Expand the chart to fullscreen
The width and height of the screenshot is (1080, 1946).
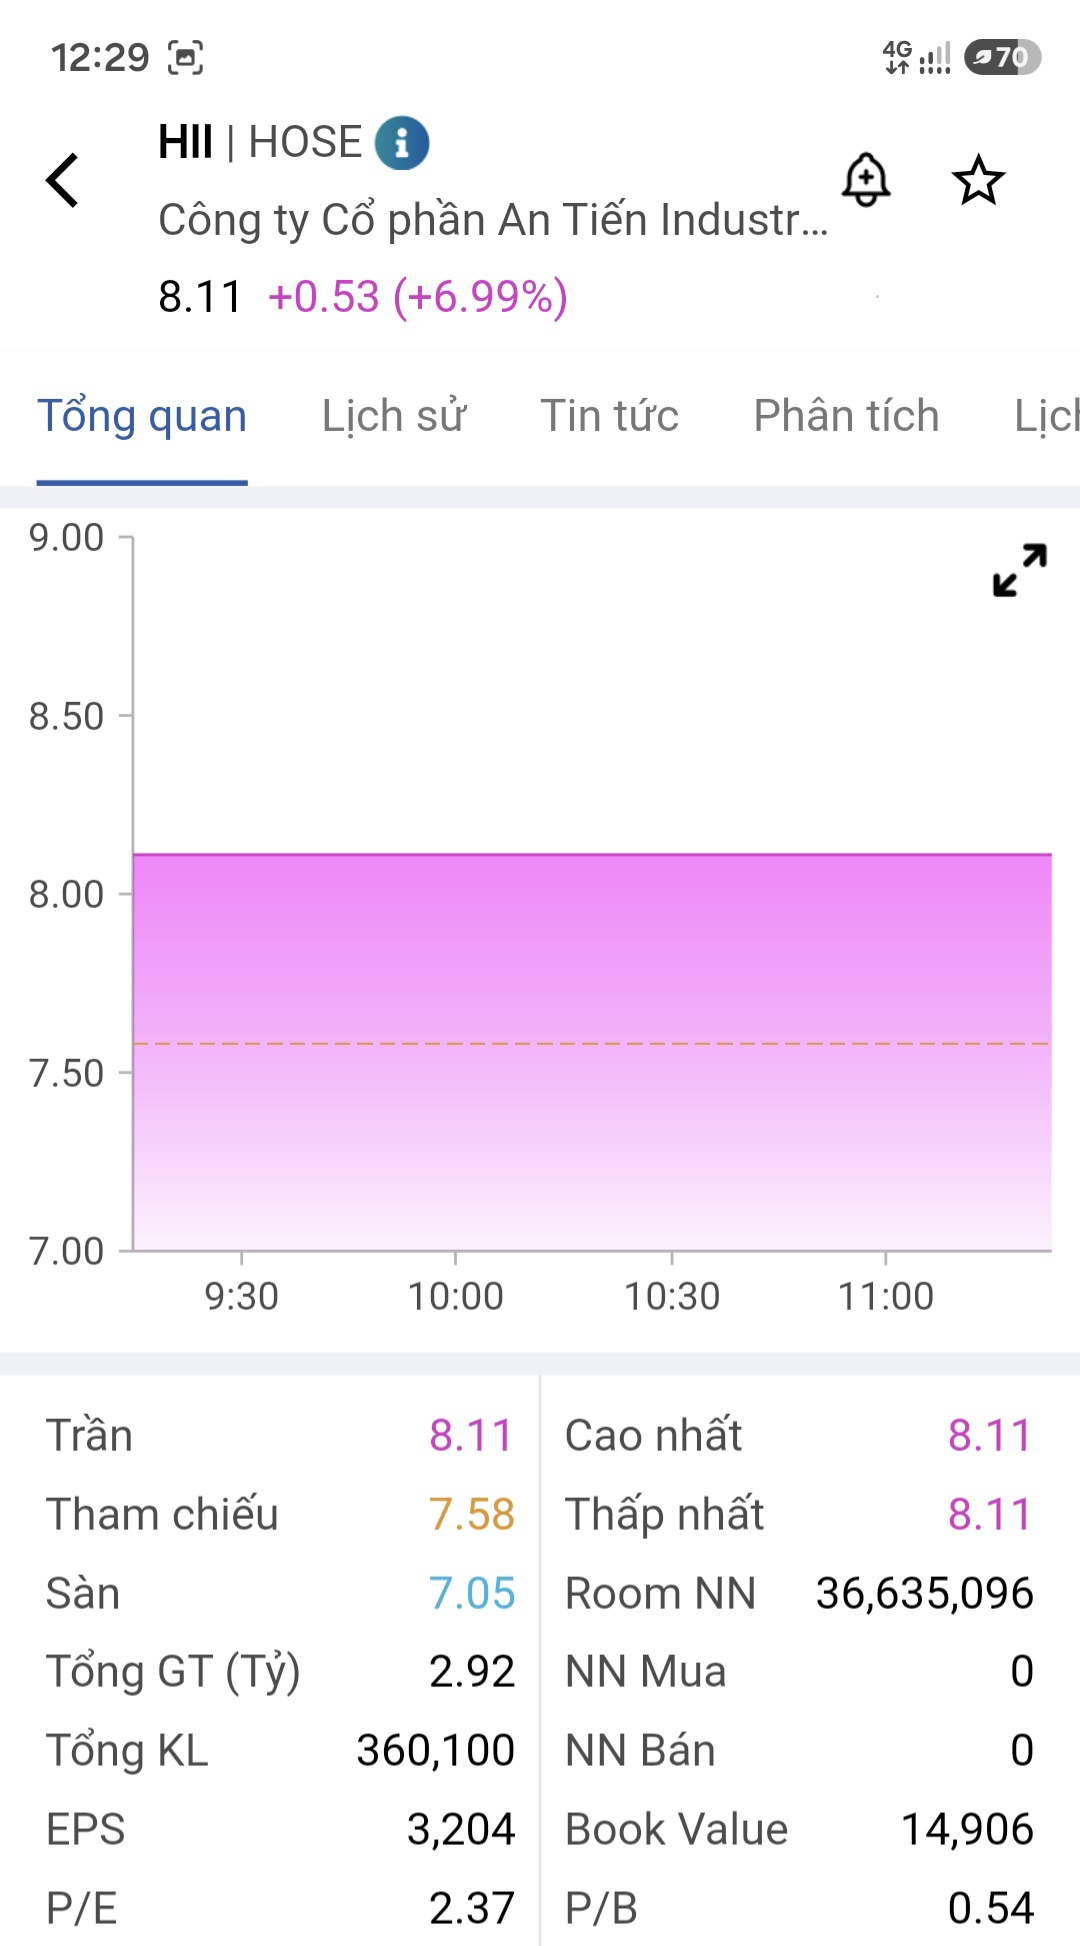click(x=1020, y=570)
